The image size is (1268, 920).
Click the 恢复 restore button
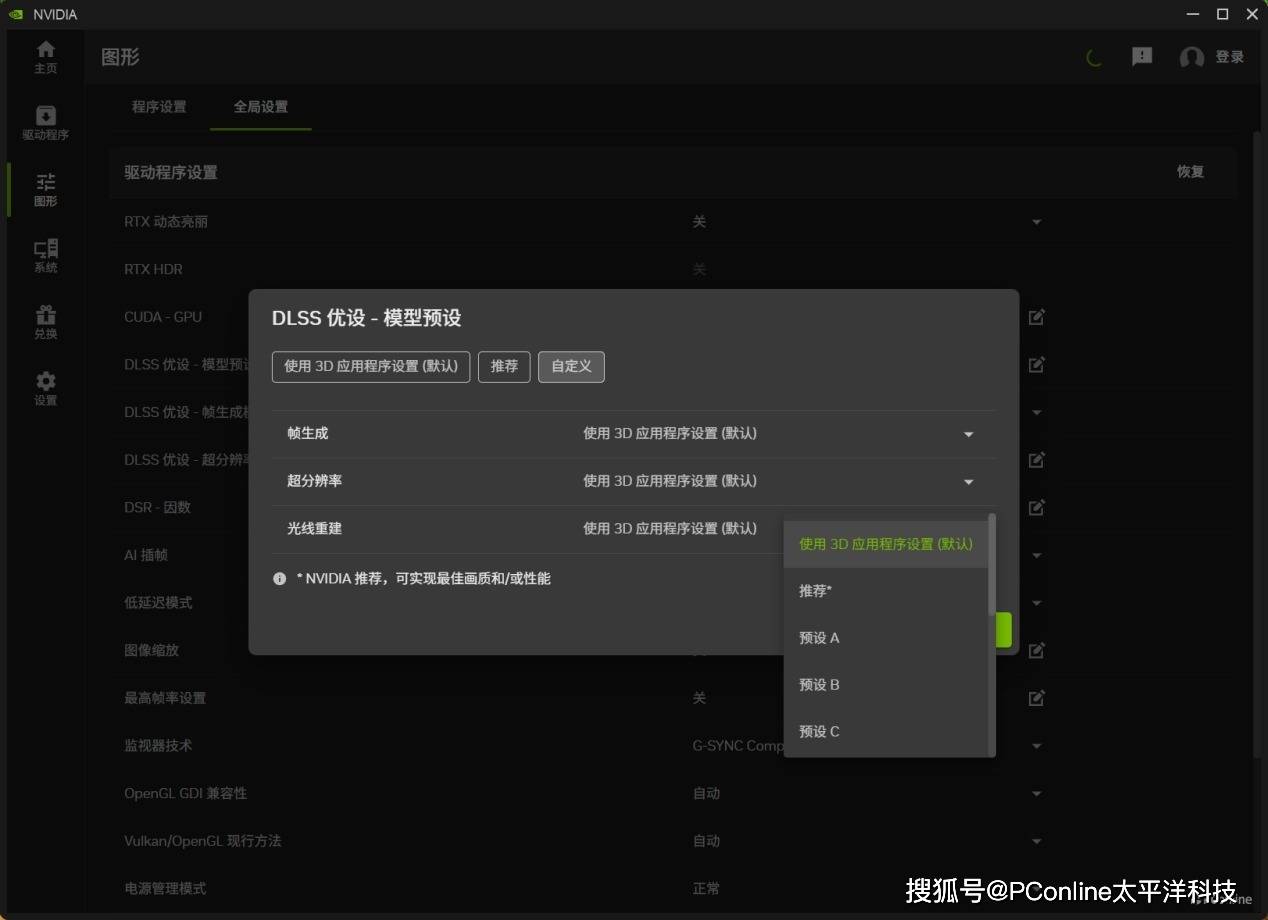coord(1190,172)
